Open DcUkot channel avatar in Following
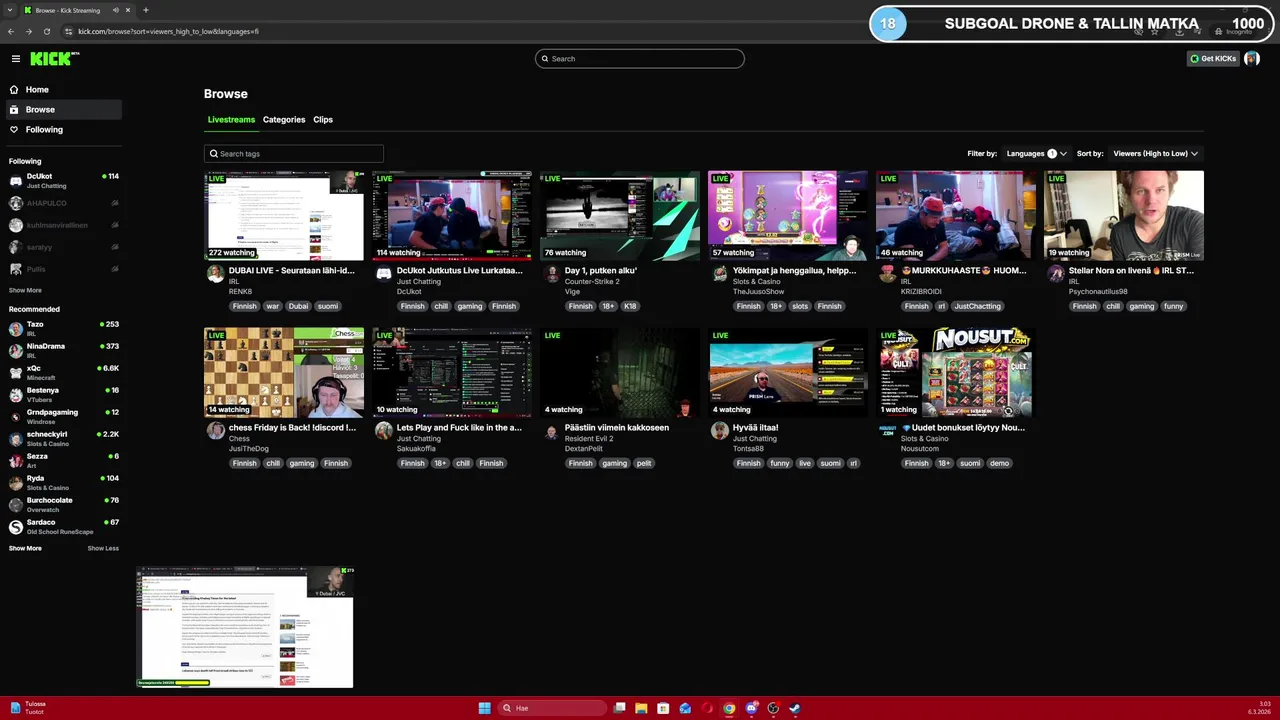The width and height of the screenshot is (1280, 720). pos(15,181)
